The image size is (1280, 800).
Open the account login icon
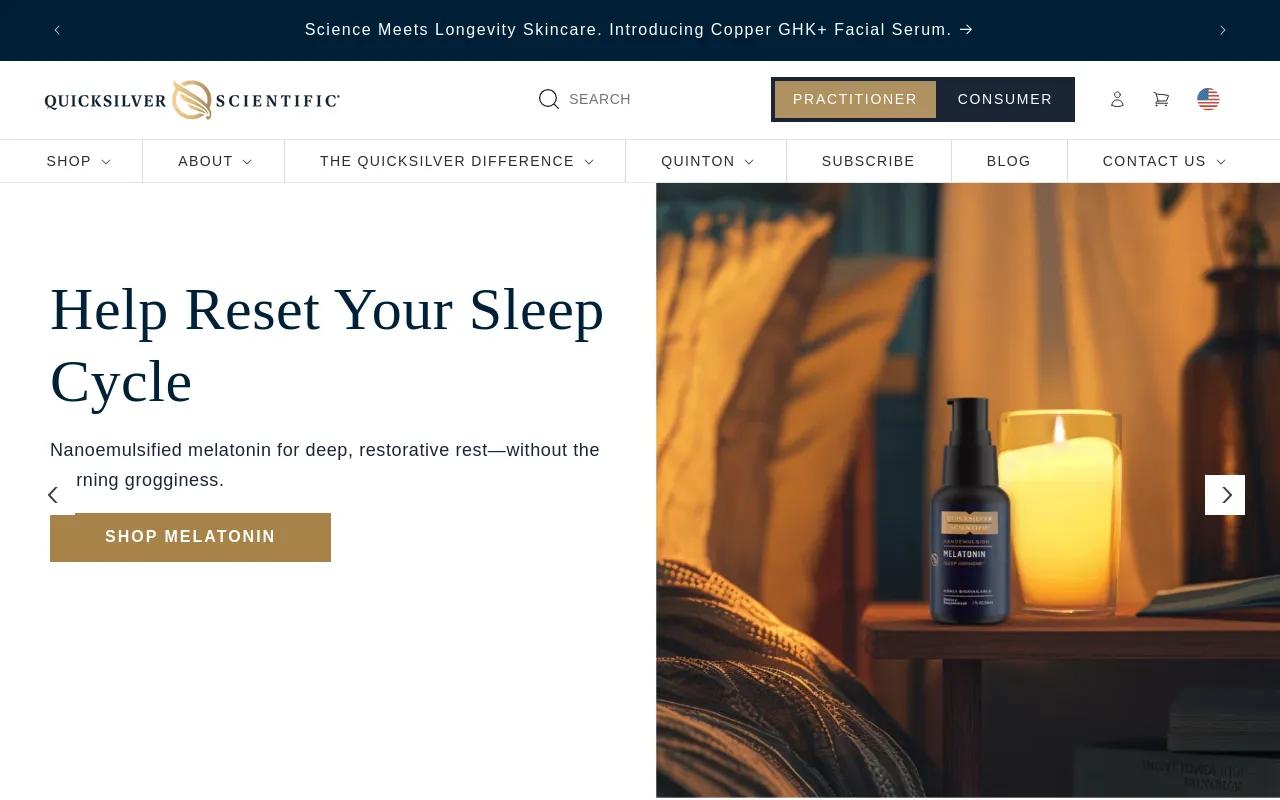click(x=1117, y=99)
